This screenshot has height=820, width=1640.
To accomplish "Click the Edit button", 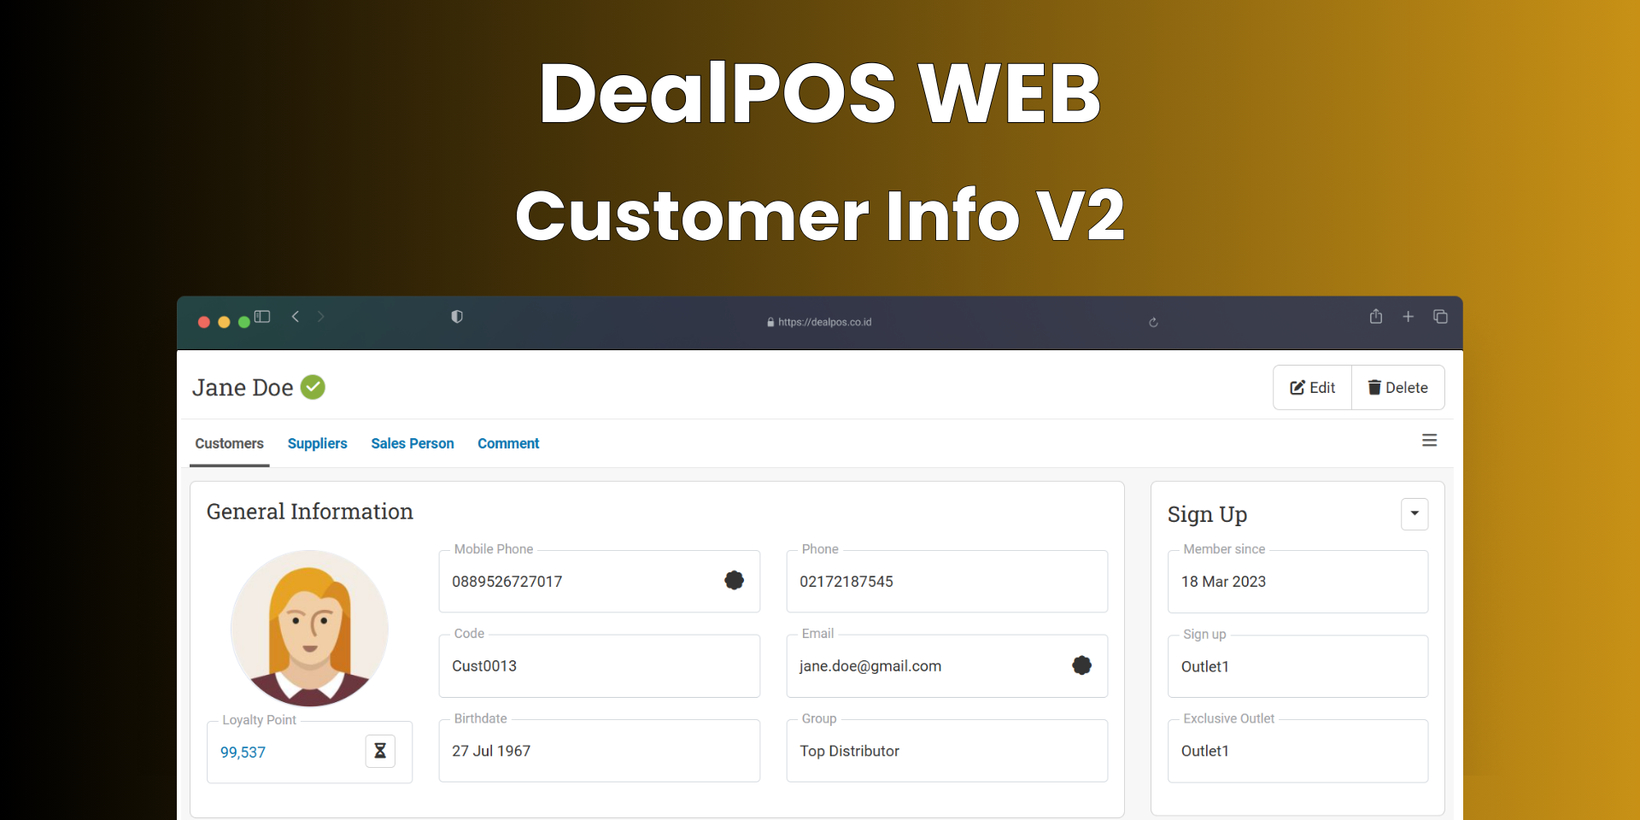I will point(1312,388).
